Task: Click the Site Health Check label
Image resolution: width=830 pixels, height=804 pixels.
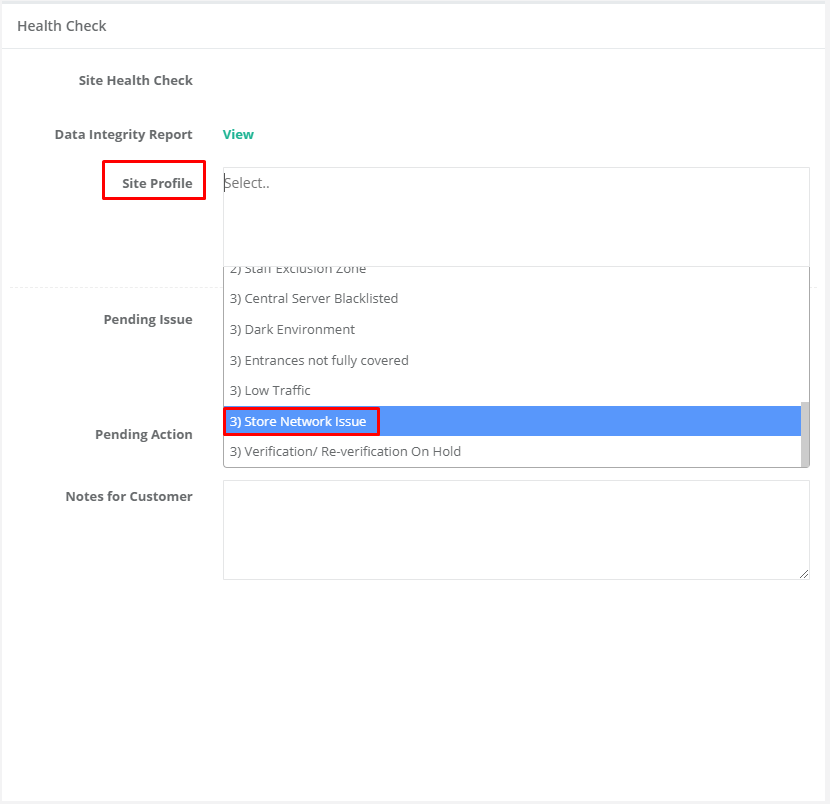Action: (x=136, y=80)
